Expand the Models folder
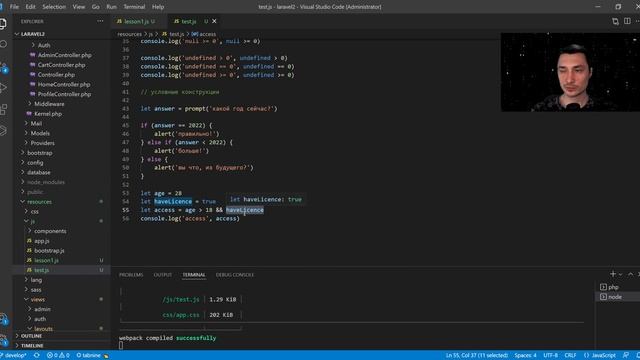Image resolution: width=640 pixels, height=360 pixels. (x=40, y=133)
